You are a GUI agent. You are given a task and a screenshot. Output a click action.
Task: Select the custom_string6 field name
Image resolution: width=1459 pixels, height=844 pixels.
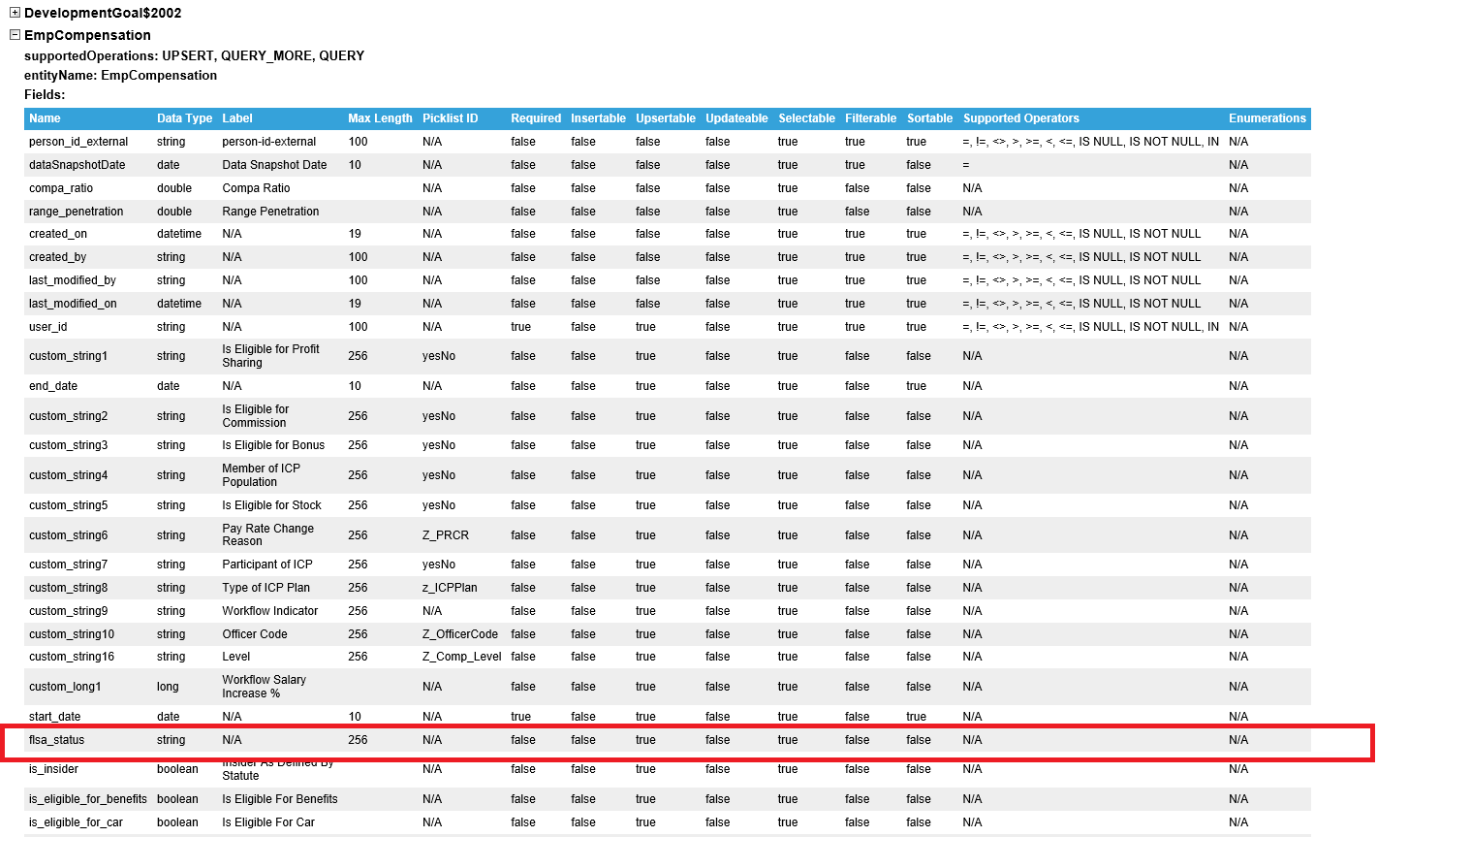(68, 535)
